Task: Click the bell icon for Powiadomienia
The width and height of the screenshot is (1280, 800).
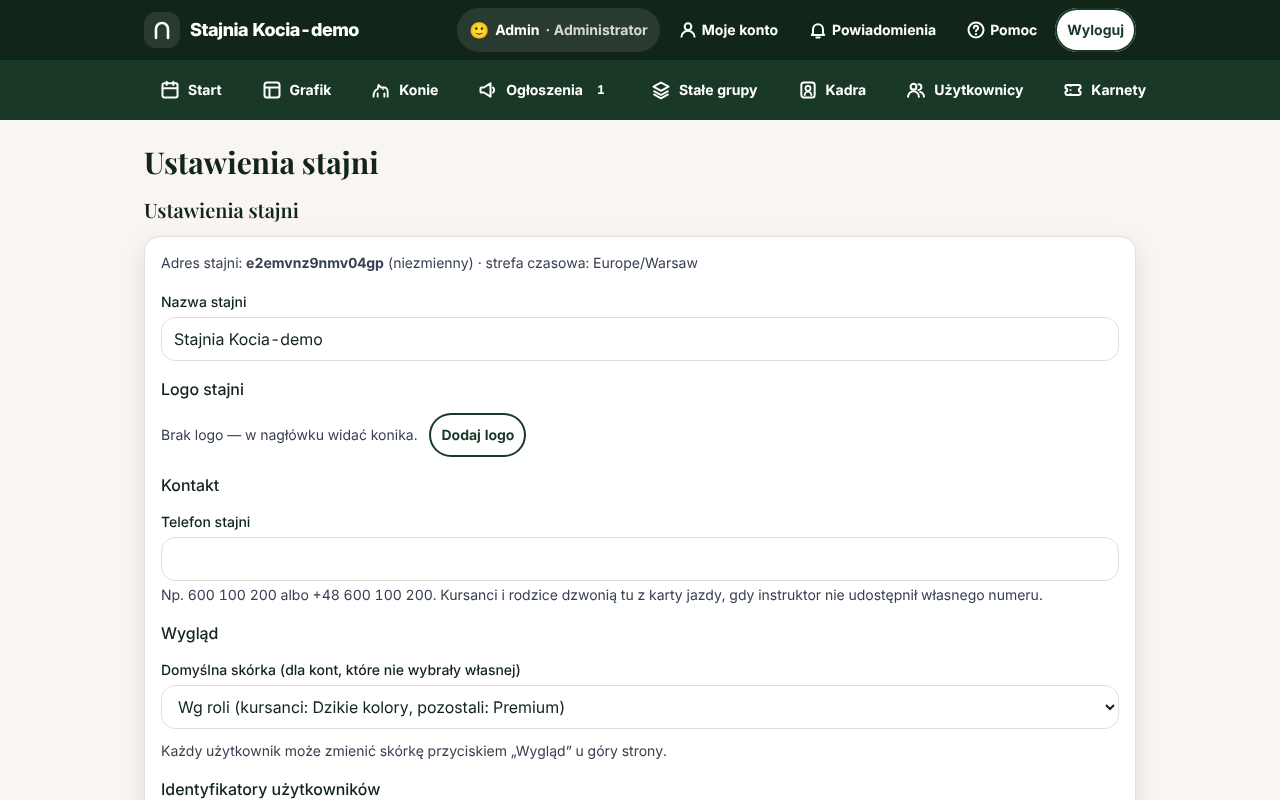Action: click(818, 30)
